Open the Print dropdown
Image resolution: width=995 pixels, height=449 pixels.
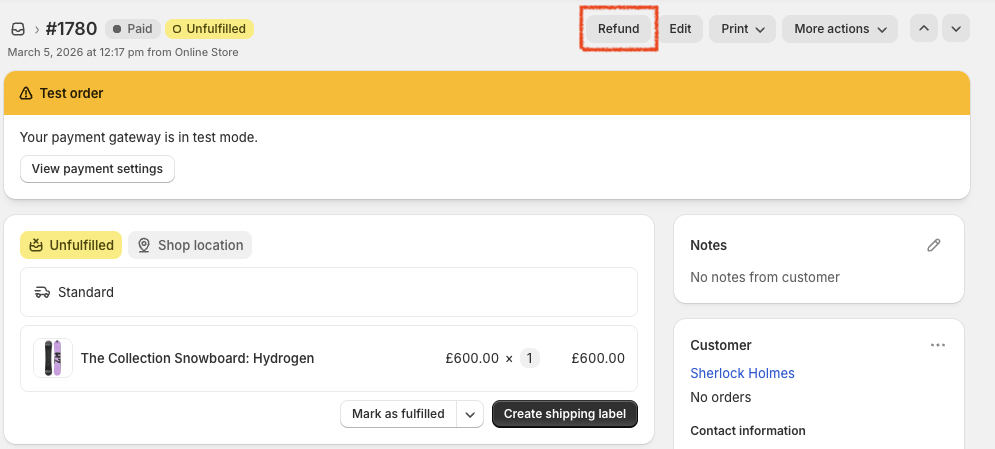pyautogui.click(x=743, y=29)
